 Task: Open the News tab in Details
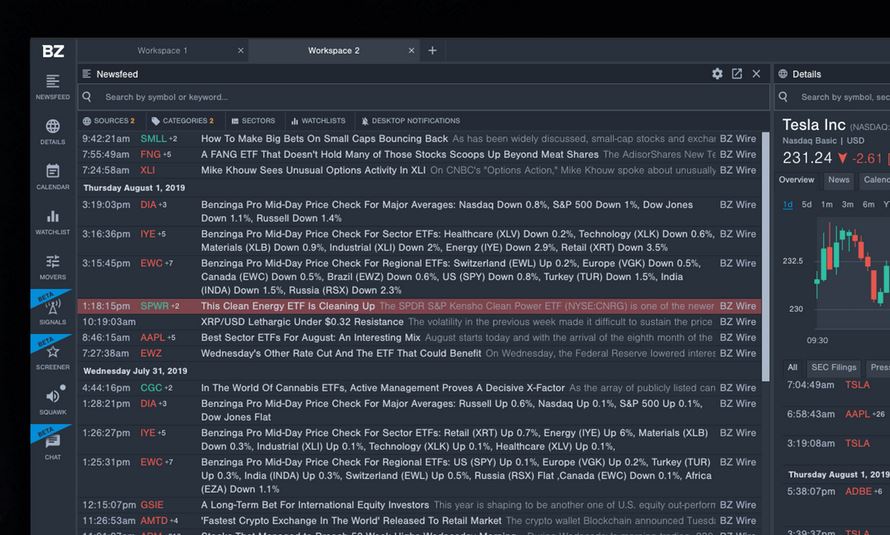point(838,180)
